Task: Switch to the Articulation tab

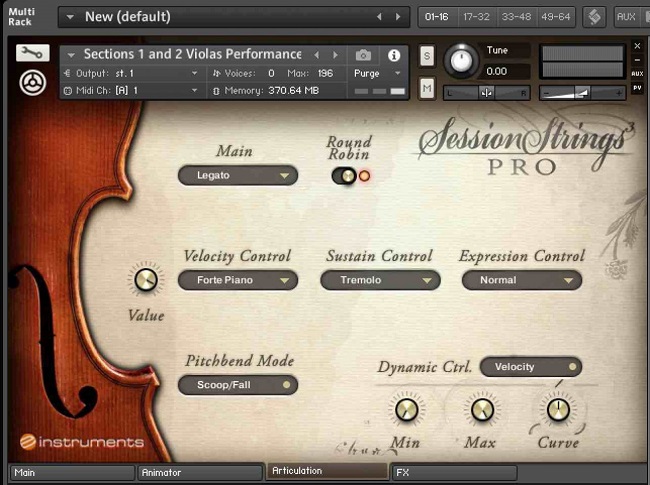Action: pyautogui.click(x=327, y=471)
